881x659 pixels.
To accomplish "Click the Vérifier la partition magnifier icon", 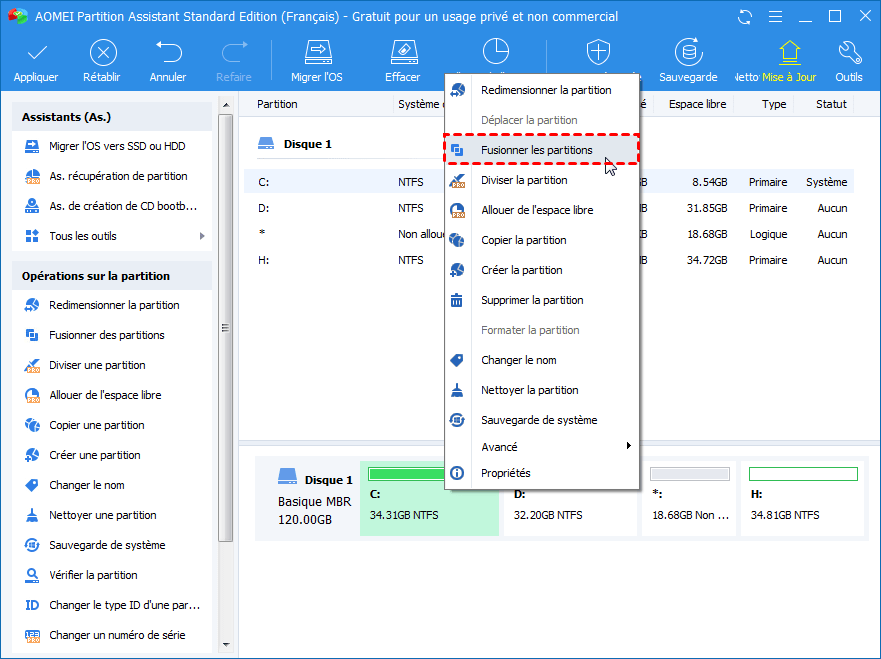I will coord(33,575).
